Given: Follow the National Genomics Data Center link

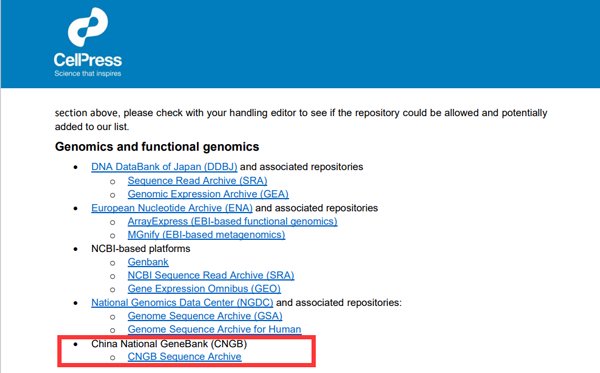Looking at the screenshot, I should click(x=182, y=303).
